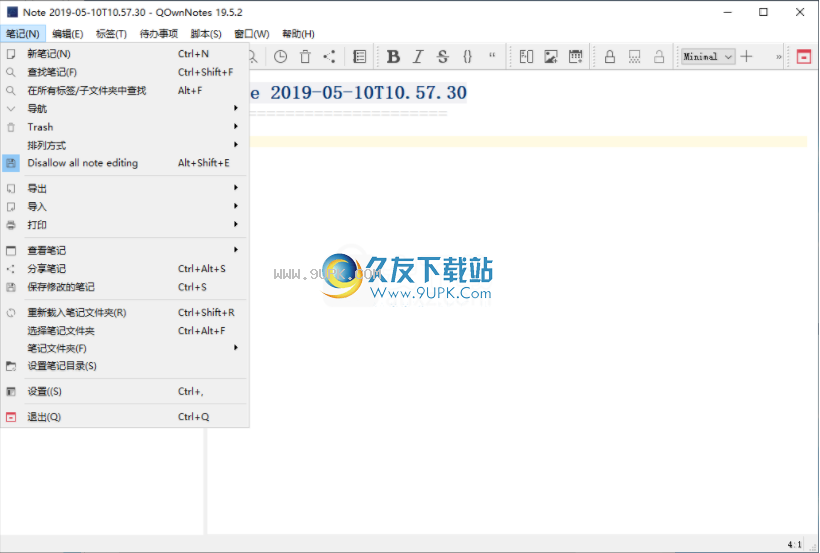Click the insert link toolbar icon

pyautogui.click(x=526, y=57)
